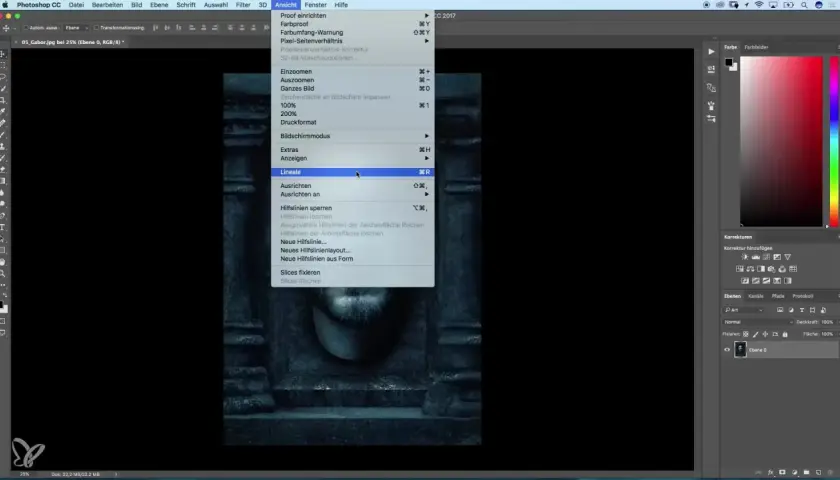Add a Curves adjustment
Image resolution: width=840 pixels, height=480 pixels.
click(x=766, y=257)
